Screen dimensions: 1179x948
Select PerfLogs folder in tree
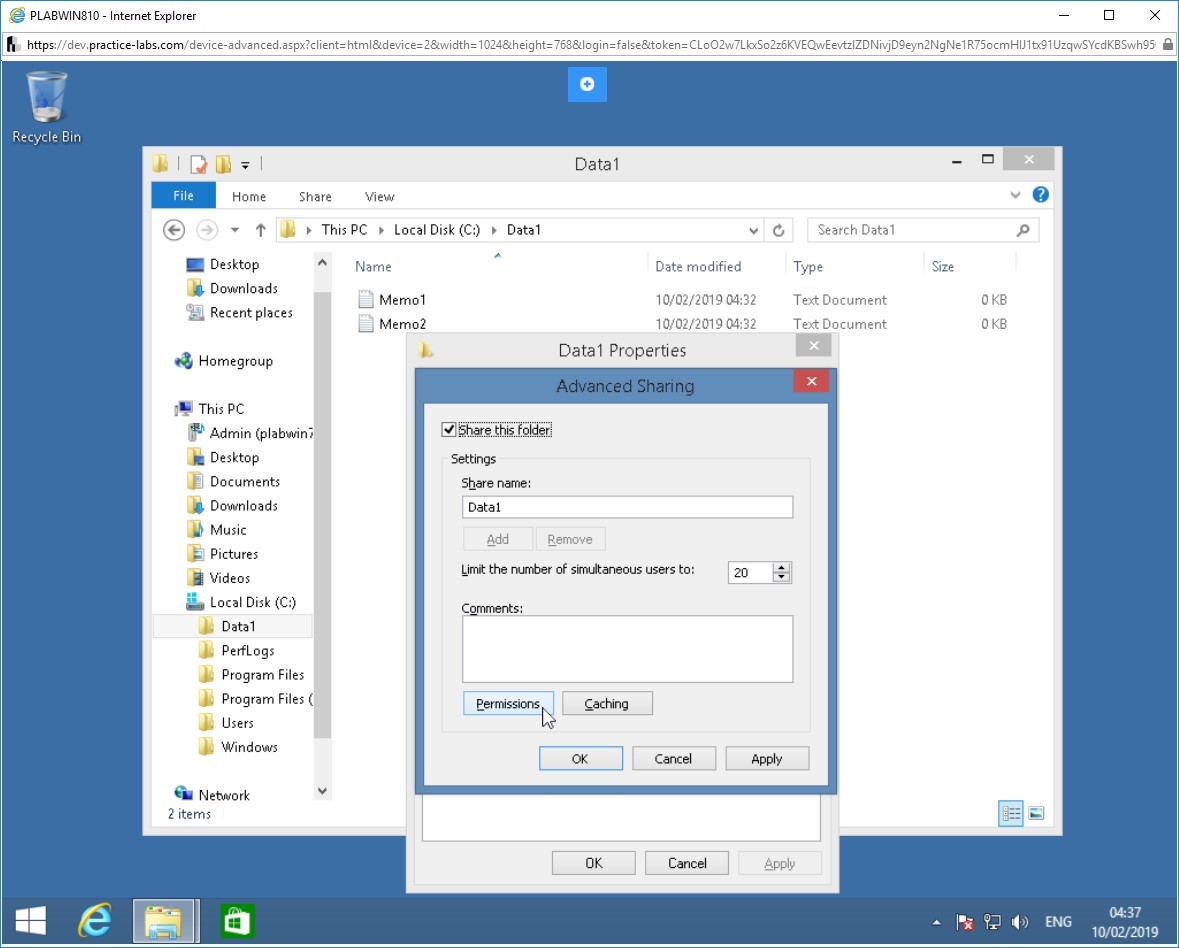pos(236,651)
